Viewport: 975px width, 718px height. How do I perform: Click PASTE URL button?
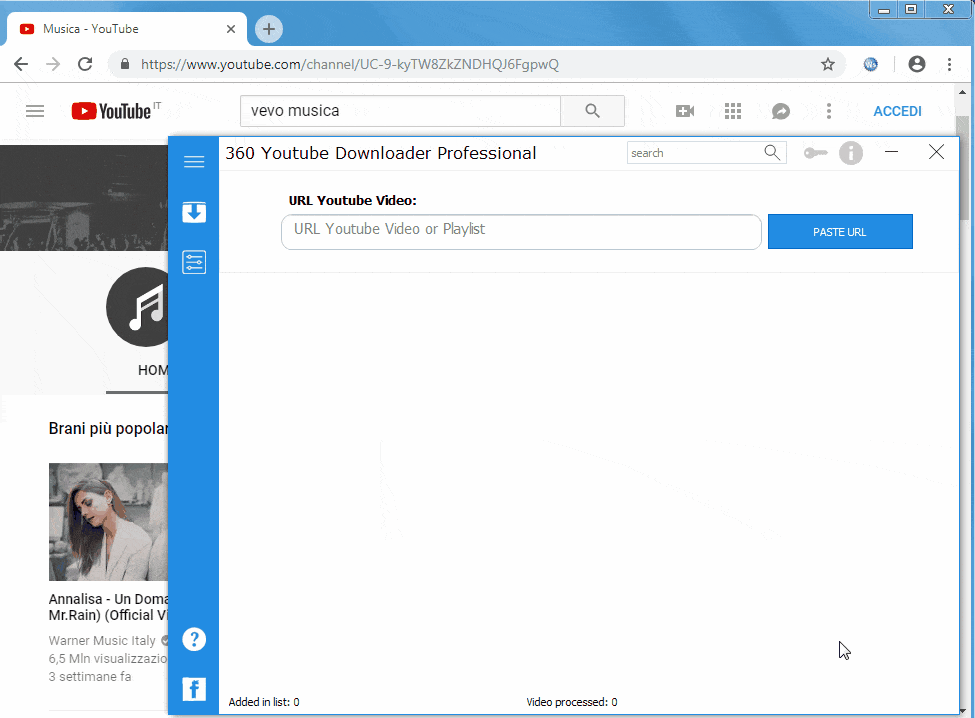pyautogui.click(x=840, y=232)
